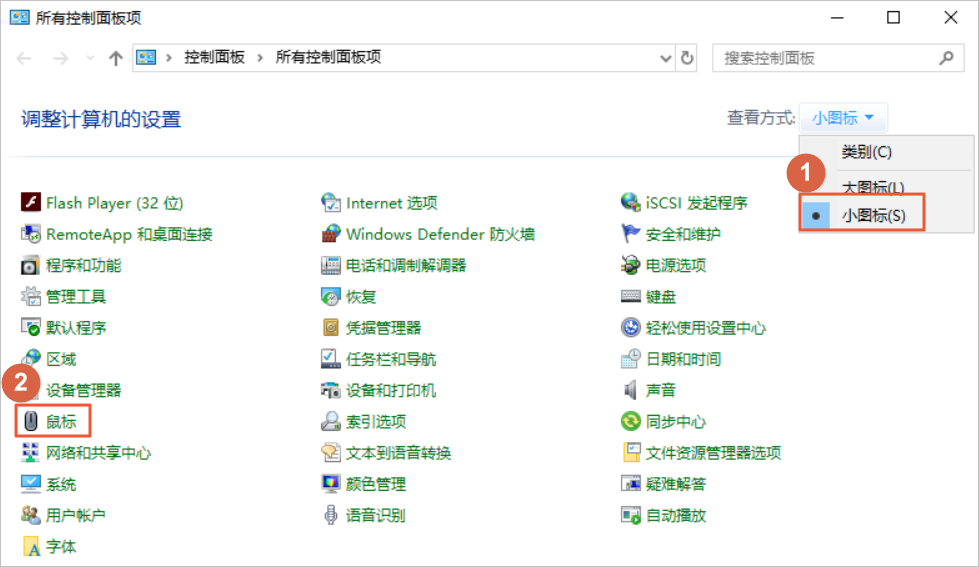Select the 小图标(S) radio option

872,215
